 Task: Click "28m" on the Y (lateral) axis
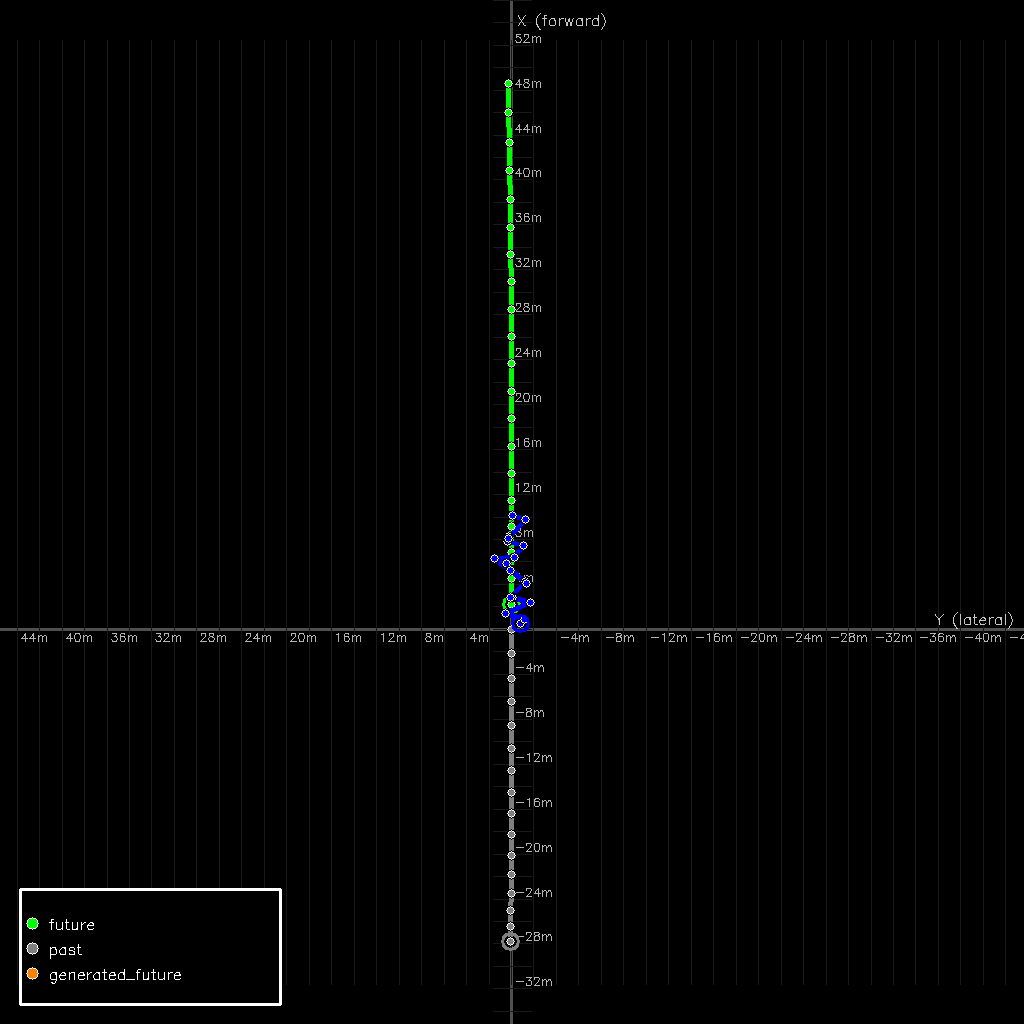coord(213,638)
